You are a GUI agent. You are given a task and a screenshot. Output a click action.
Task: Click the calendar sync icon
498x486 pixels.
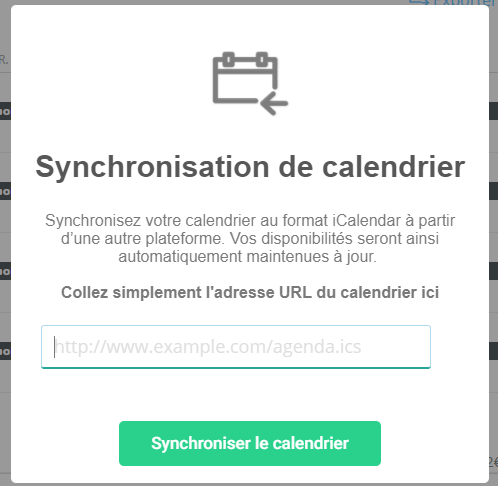250,83
